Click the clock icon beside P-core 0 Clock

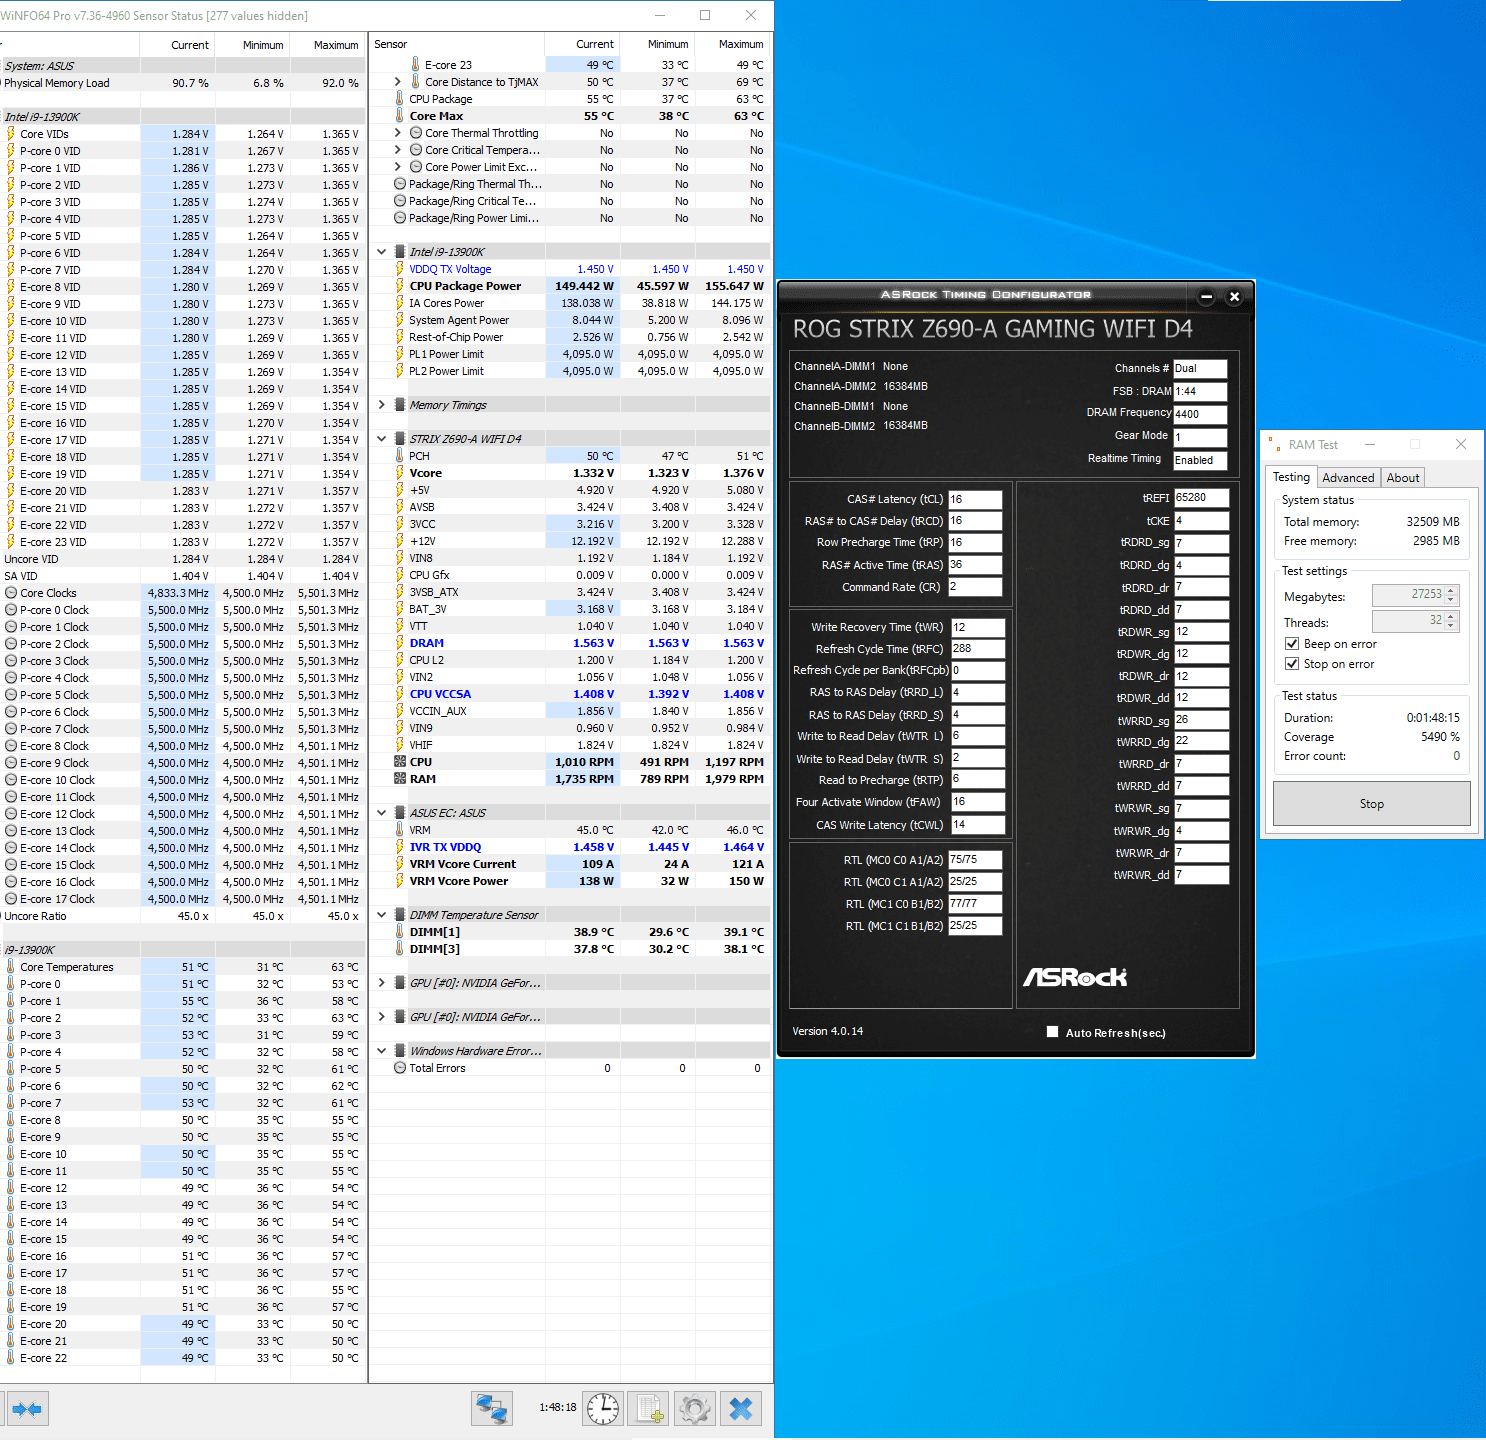(x=11, y=610)
